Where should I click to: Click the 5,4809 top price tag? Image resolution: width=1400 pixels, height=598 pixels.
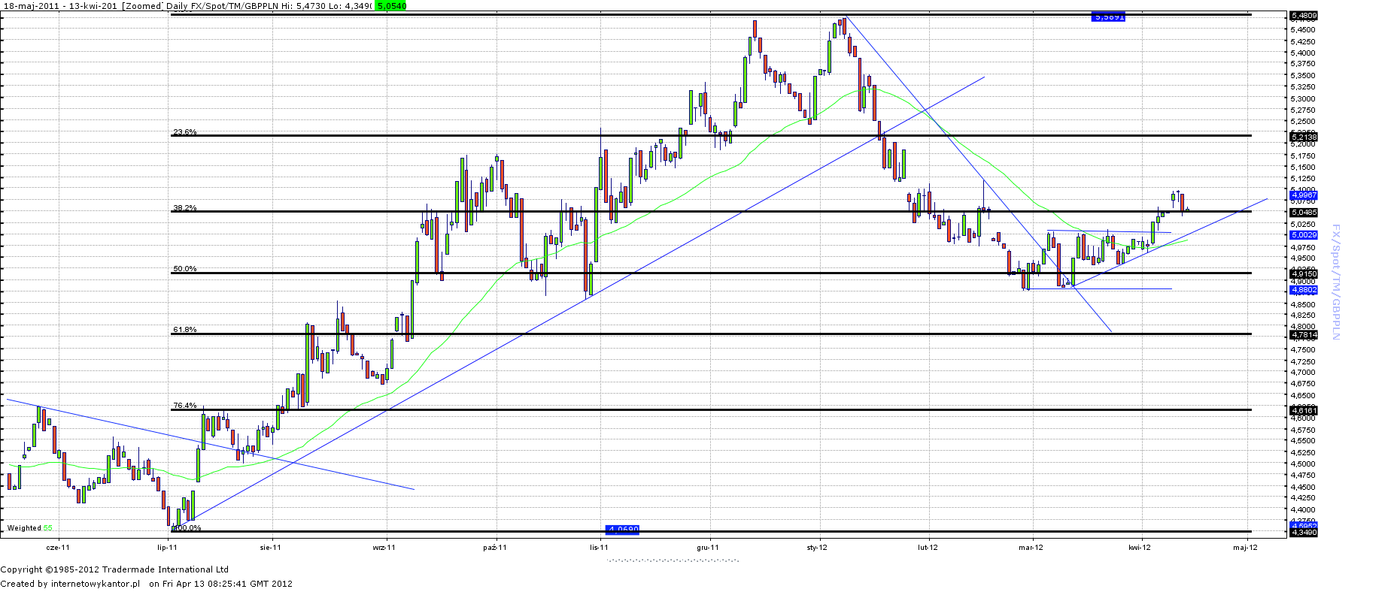pyautogui.click(x=1304, y=16)
